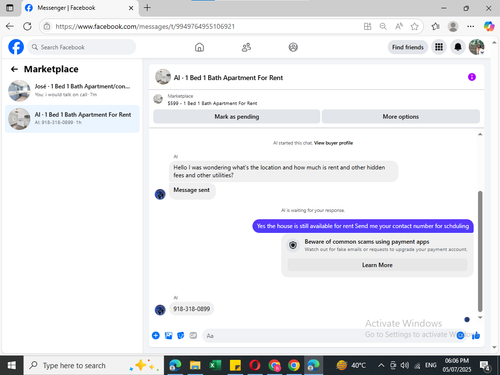Open the volume control in system tray
Image resolution: width=500 pixels, height=375 pixels.
pyautogui.click(x=405, y=366)
